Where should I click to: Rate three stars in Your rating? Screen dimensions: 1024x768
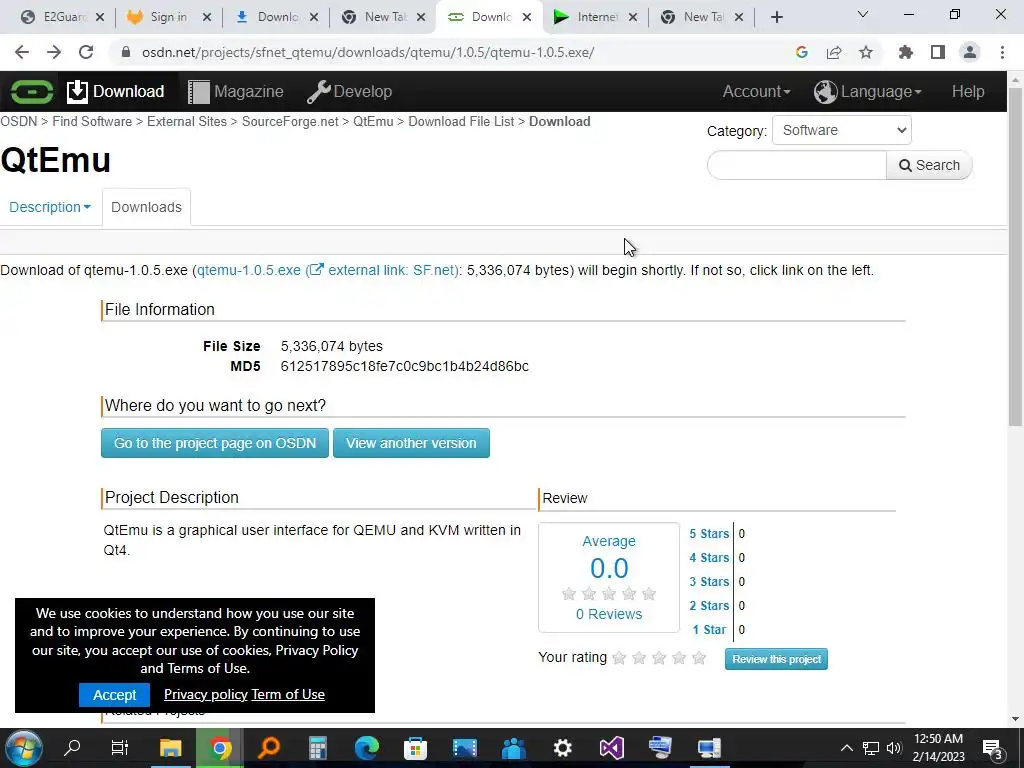(x=659, y=658)
